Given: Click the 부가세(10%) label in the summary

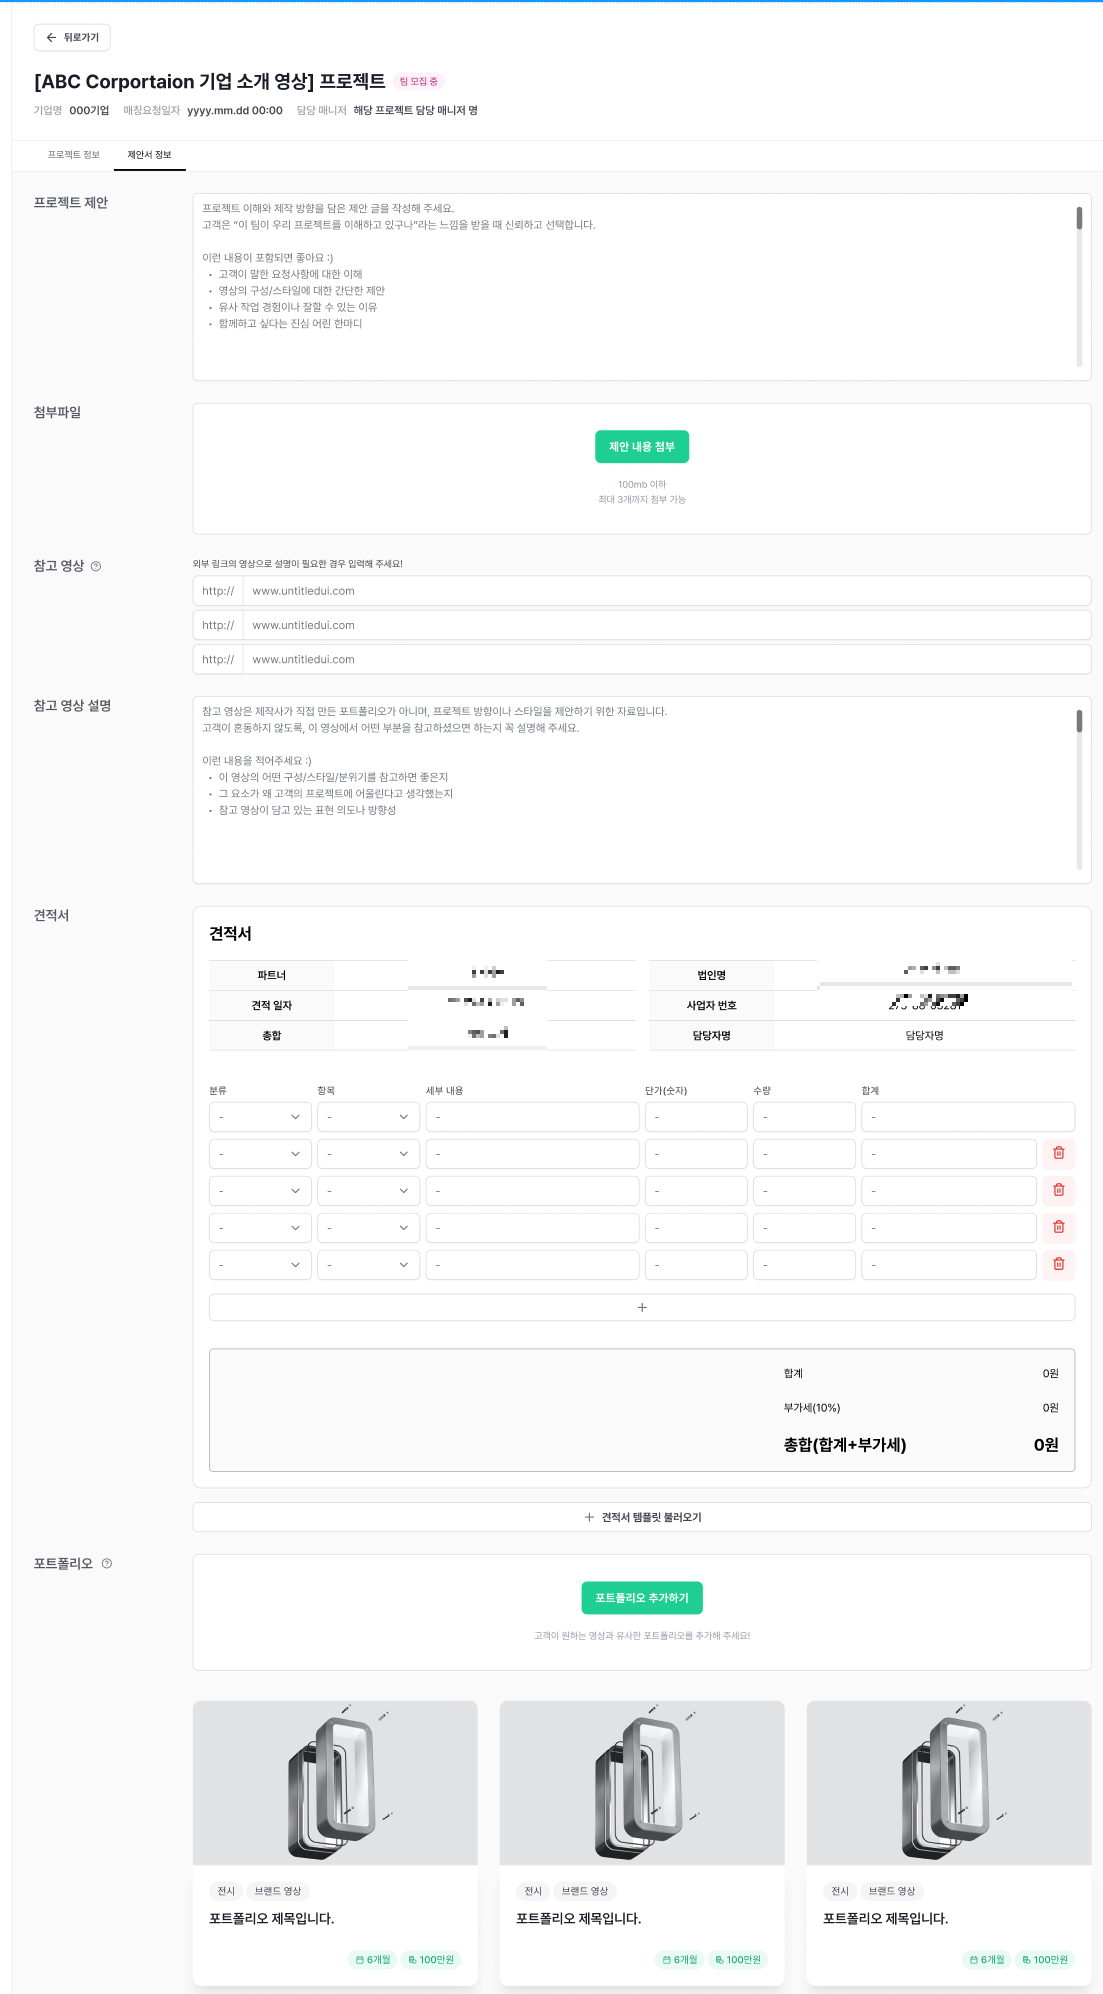Looking at the screenshot, I should coord(812,1408).
